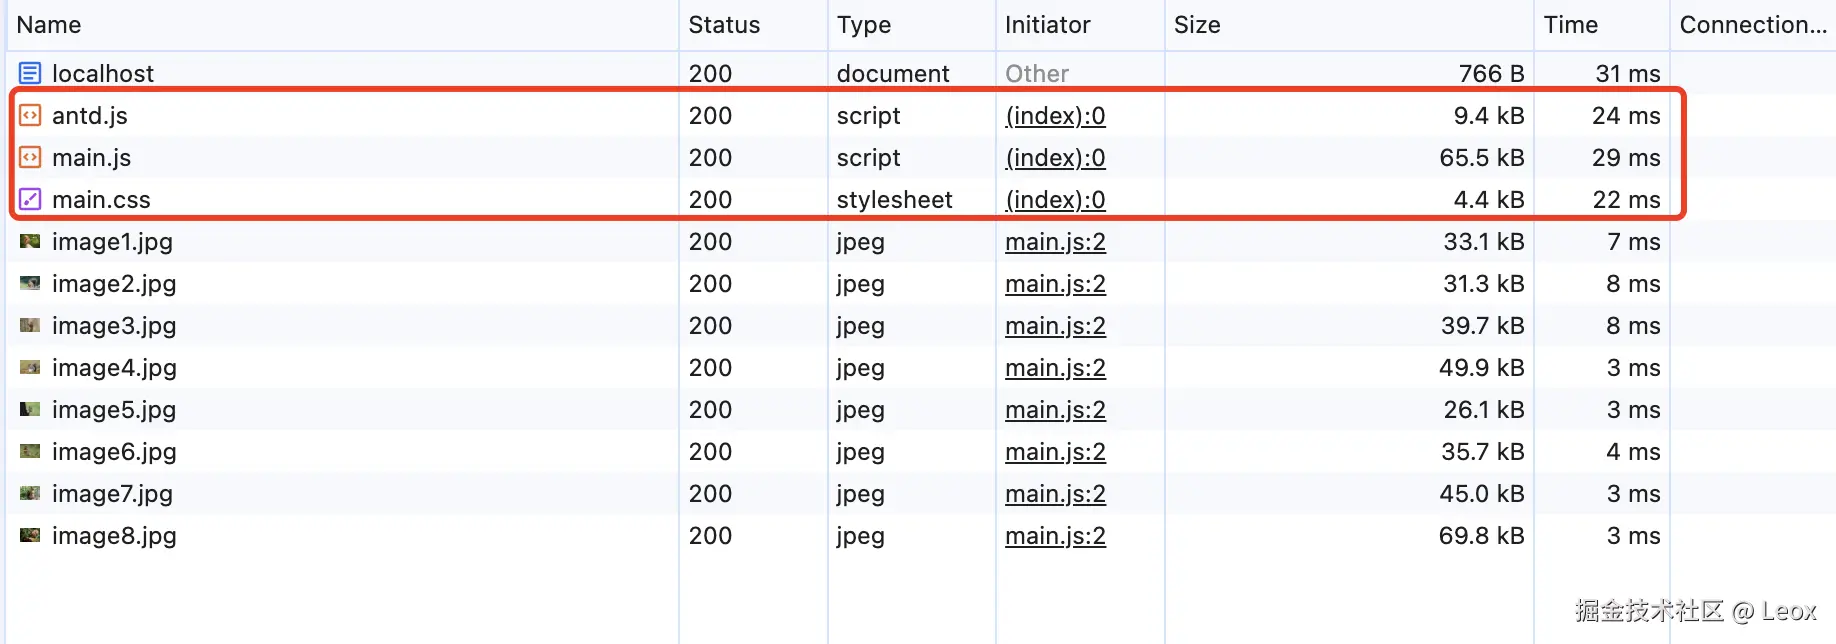
Task: Click the image1.jpg thumbnail icon
Action: pos(30,241)
